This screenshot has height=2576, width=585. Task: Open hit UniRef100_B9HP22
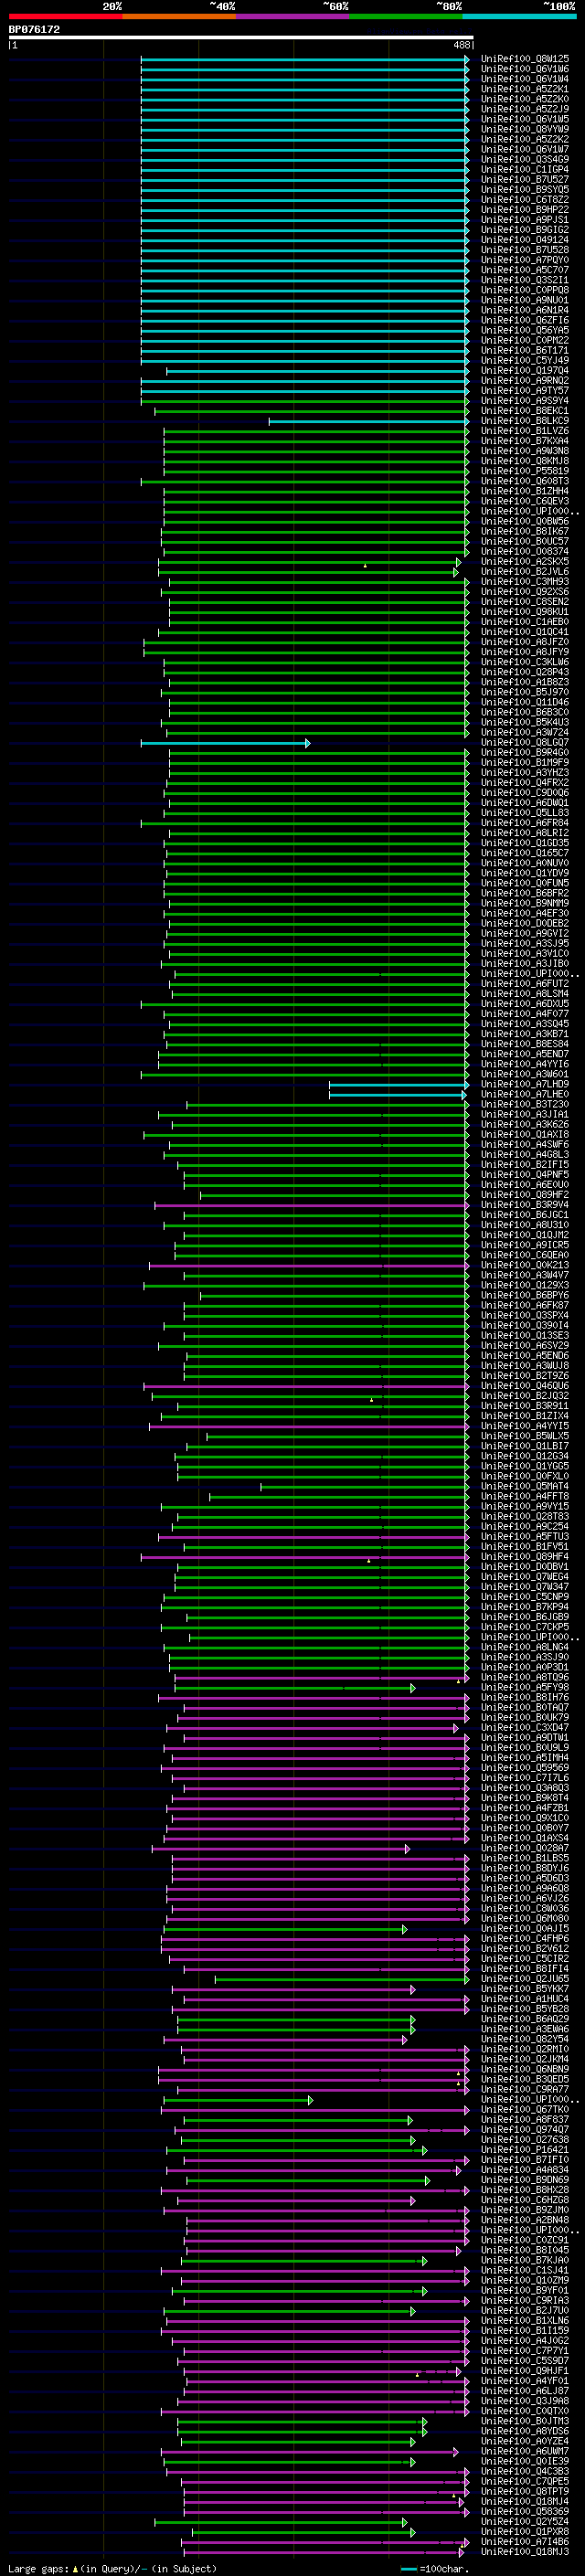524,210
